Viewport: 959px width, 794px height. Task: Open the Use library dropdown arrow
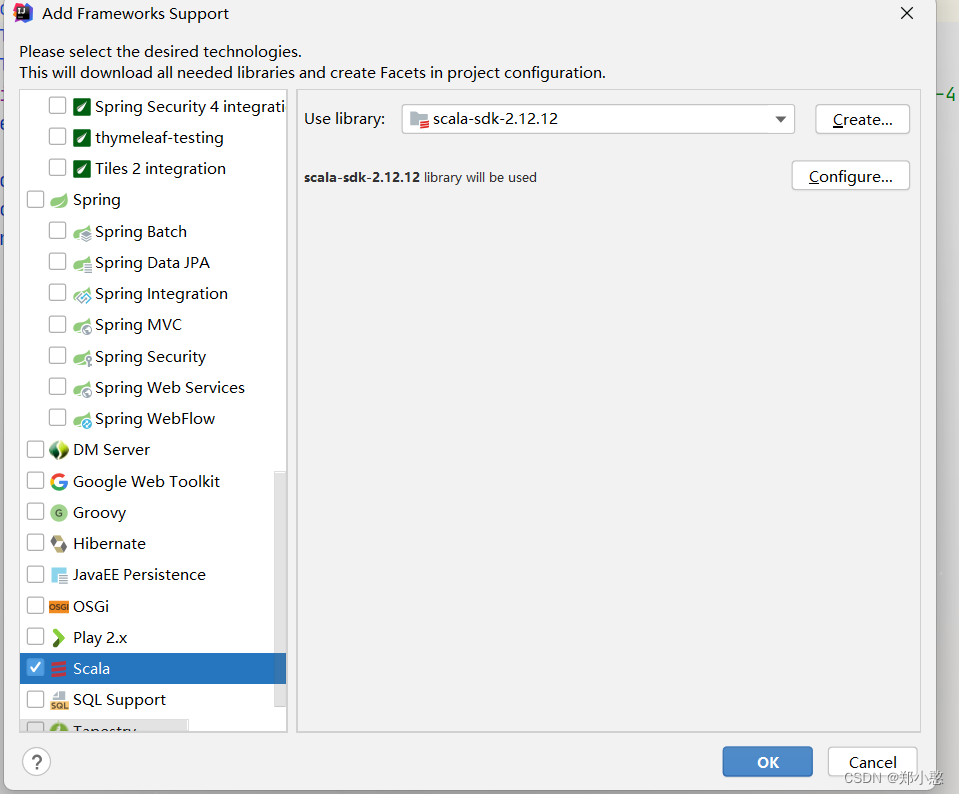pyautogui.click(x=780, y=119)
